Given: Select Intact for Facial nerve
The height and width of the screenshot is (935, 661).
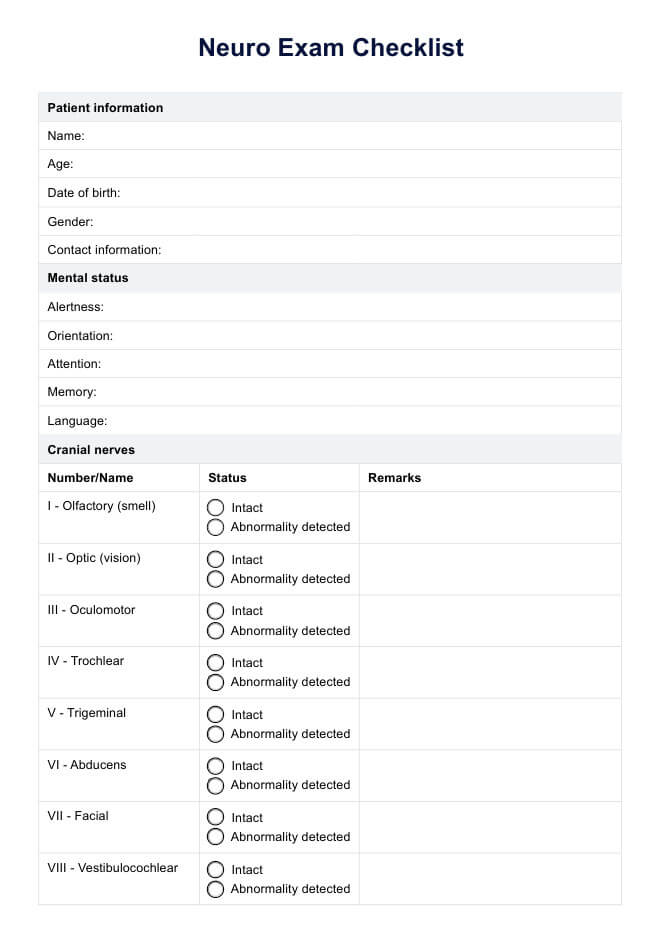Looking at the screenshot, I should pos(215,818).
